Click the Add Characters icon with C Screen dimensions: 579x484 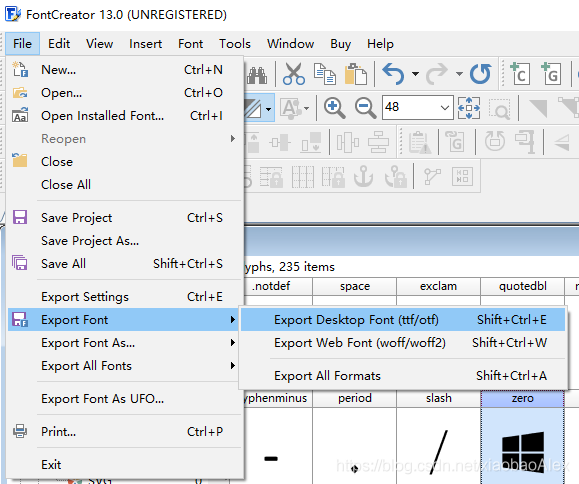(x=520, y=73)
